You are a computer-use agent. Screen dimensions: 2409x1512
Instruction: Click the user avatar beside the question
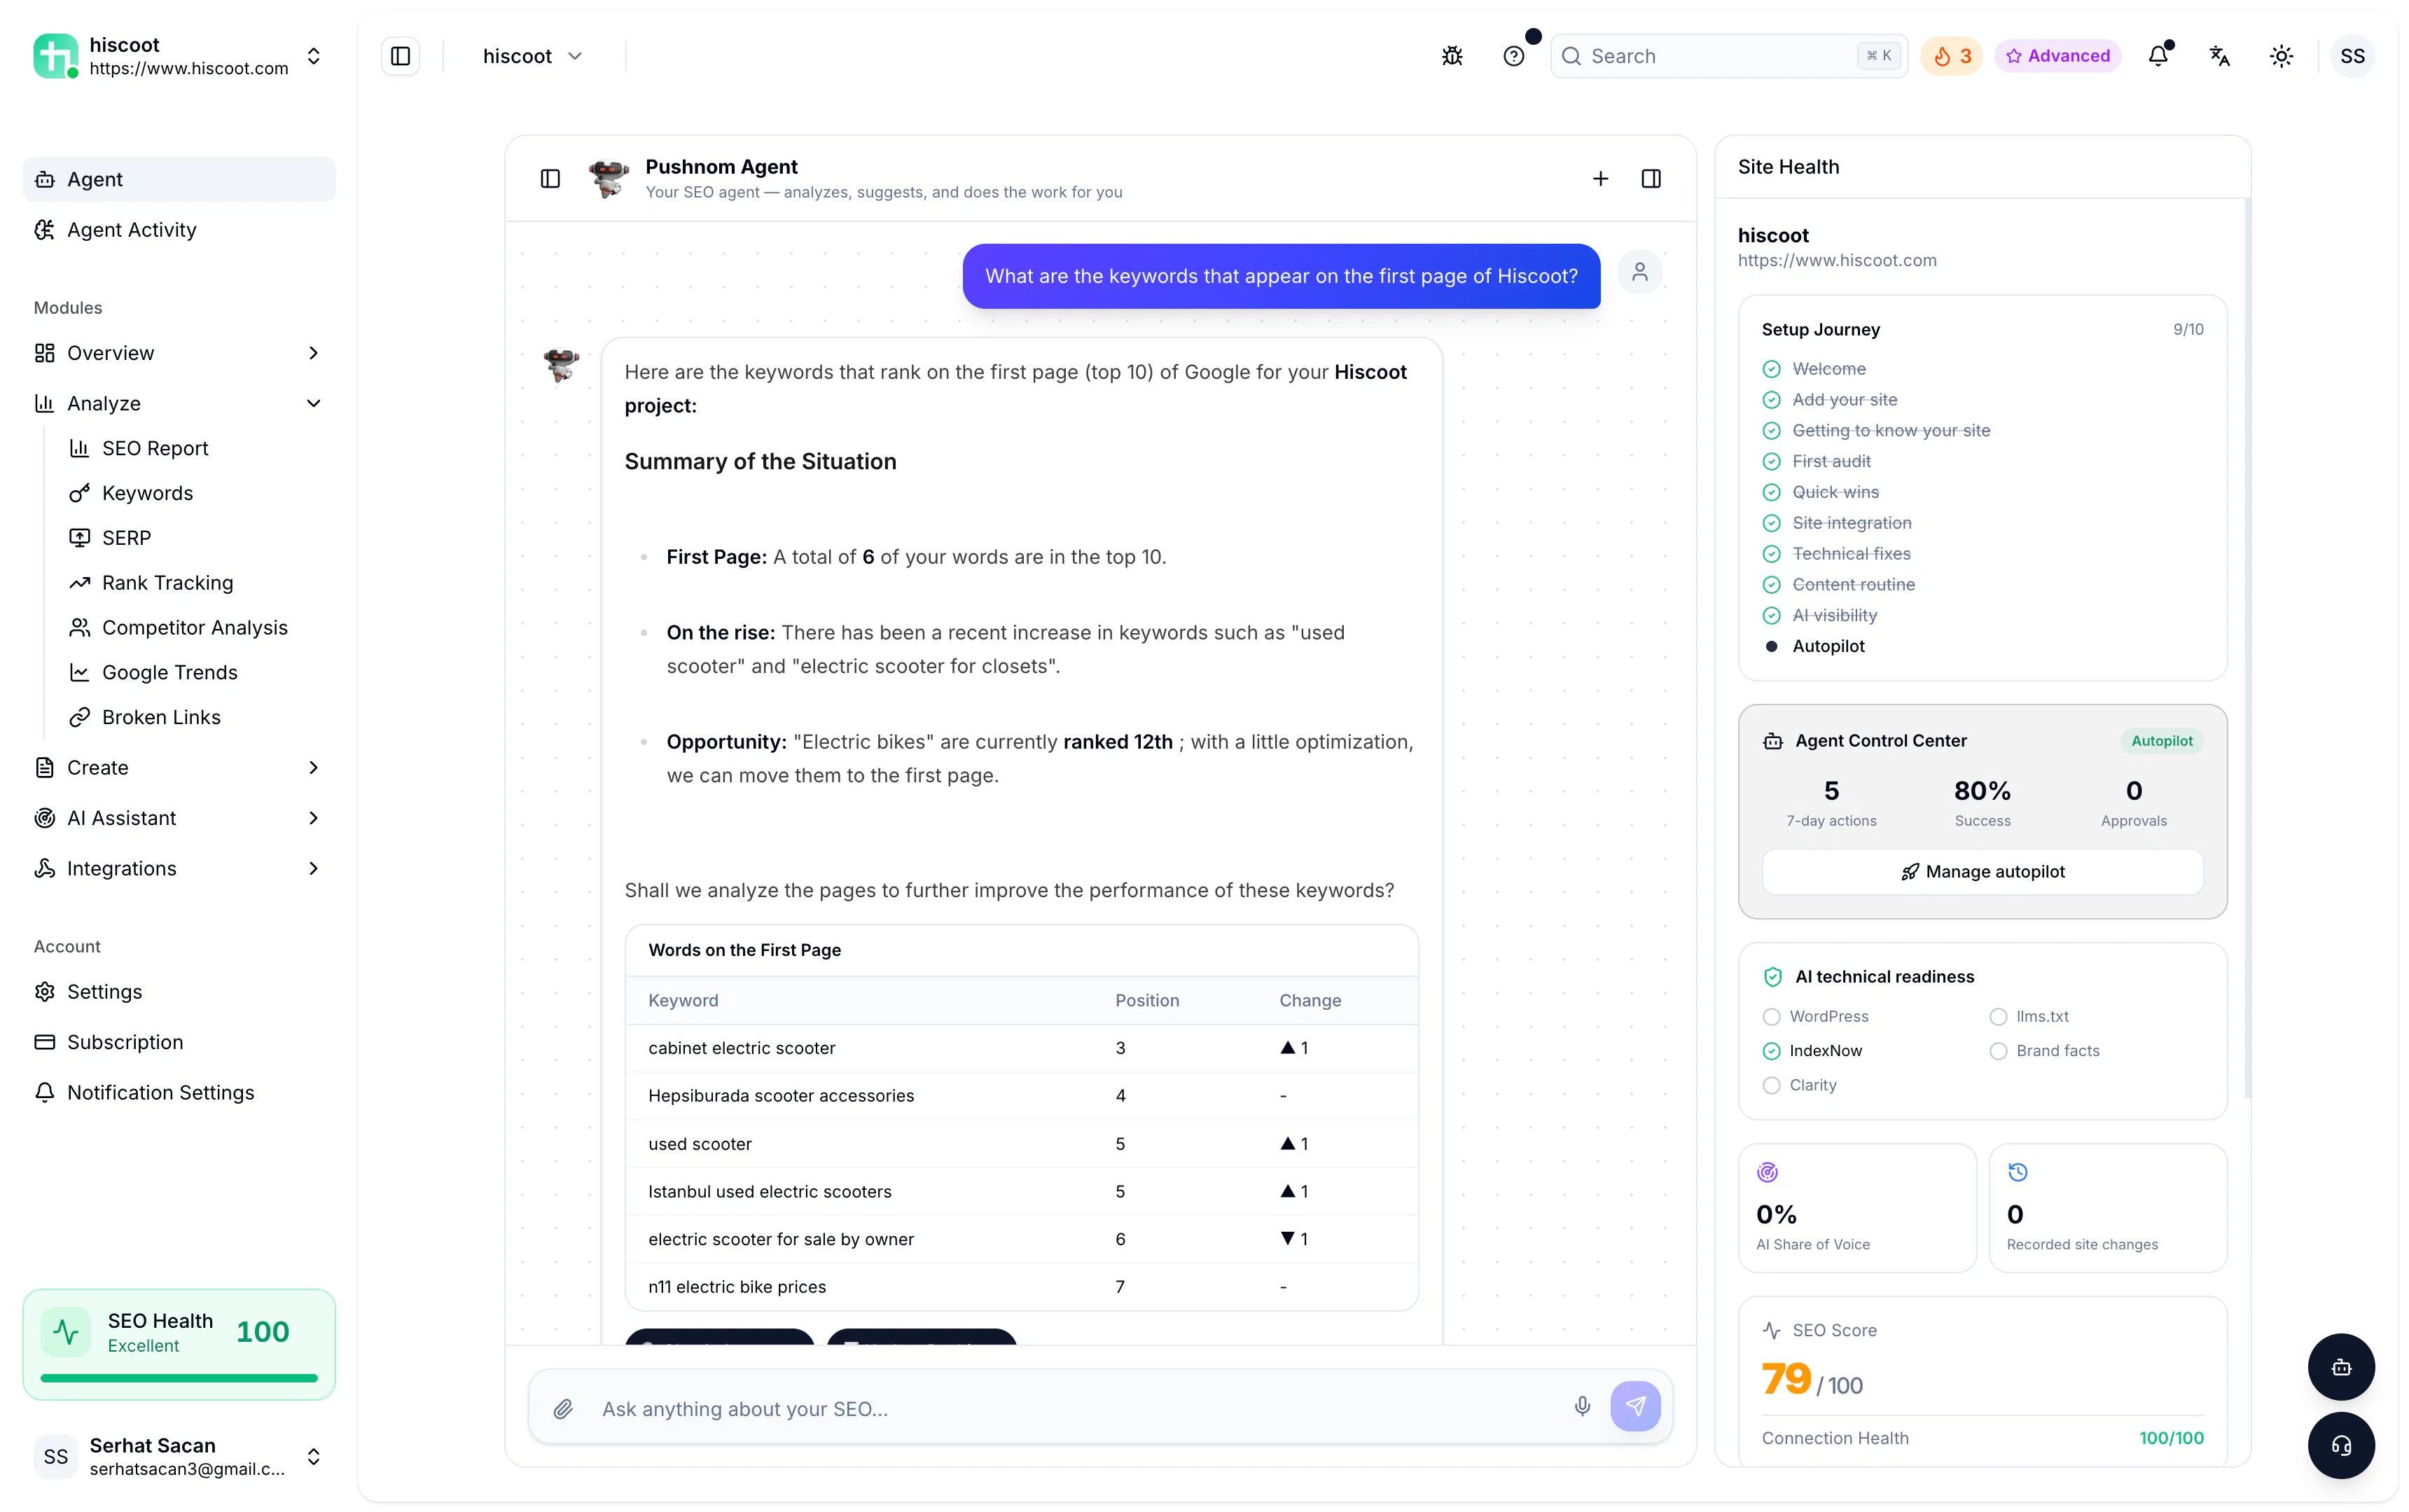tap(1639, 272)
